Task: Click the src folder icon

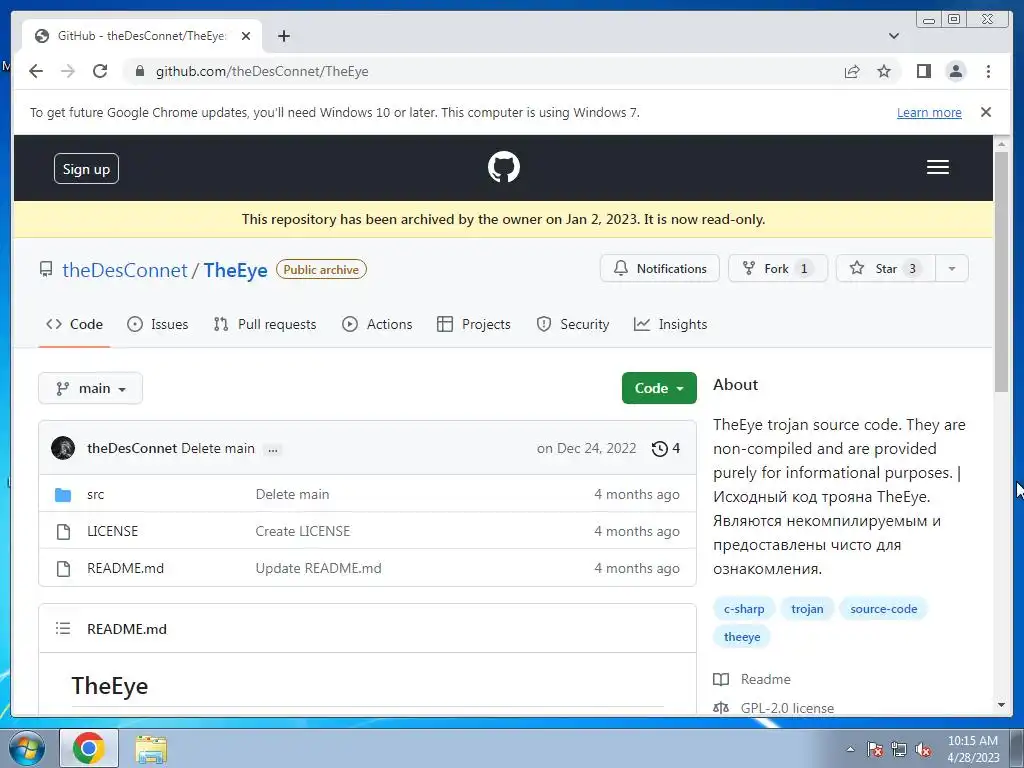Action: point(63,494)
